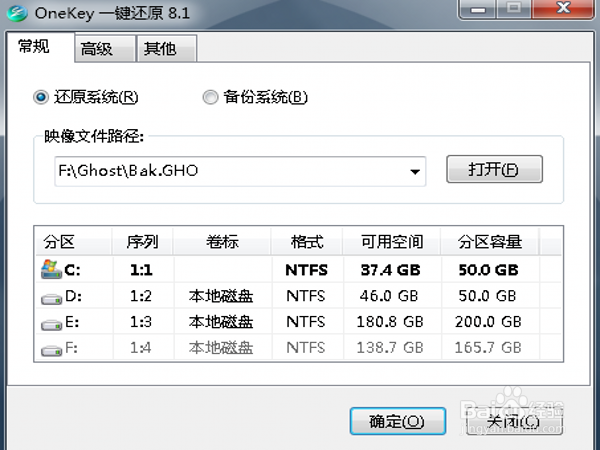Click the F: drive disk icon

point(51,351)
